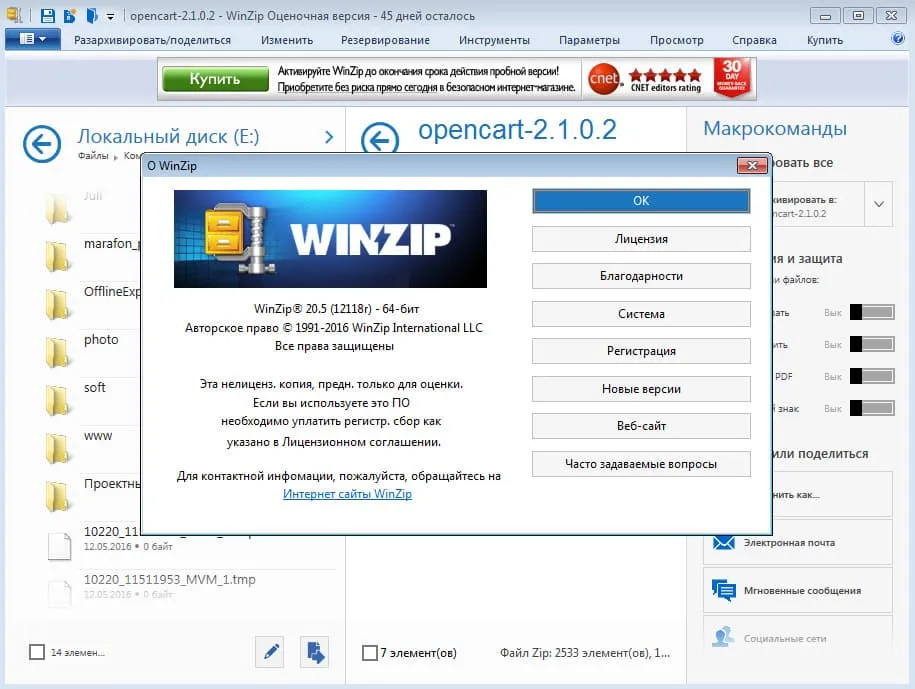Expand the Разархивировать в dropdown arrow
Viewport: 915px width, 689px height.
pyautogui.click(x=879, y=204)
